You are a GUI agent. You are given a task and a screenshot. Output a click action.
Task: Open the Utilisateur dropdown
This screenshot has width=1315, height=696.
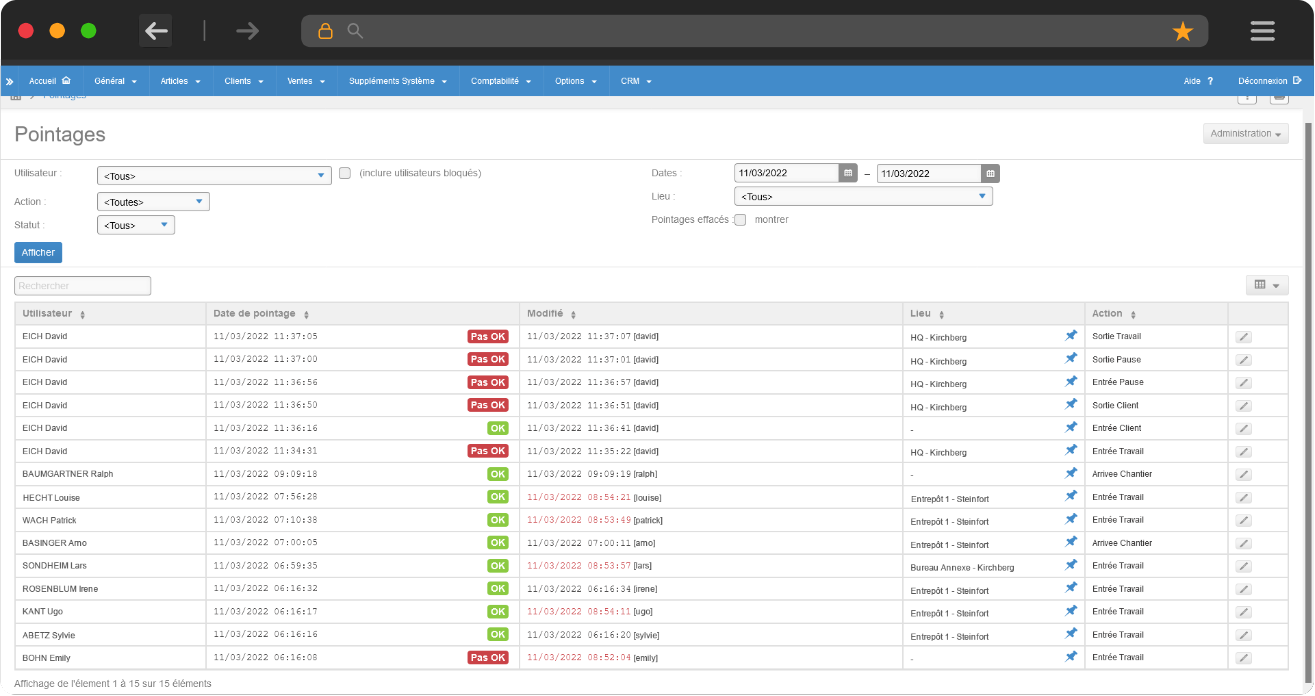tap(214, 176)
